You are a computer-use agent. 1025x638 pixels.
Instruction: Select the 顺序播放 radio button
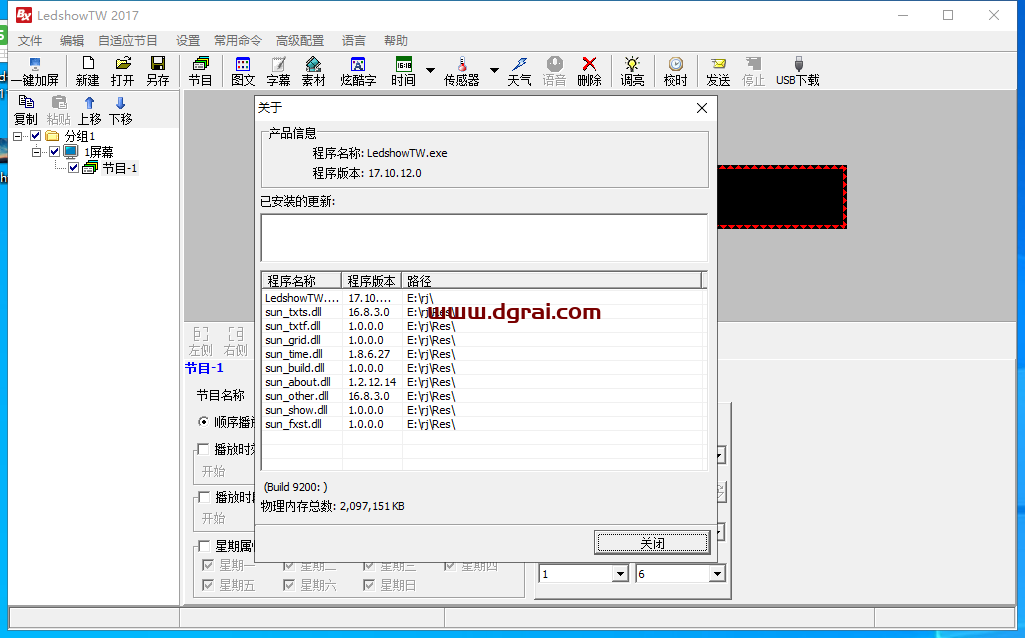[x=203, y=422]
